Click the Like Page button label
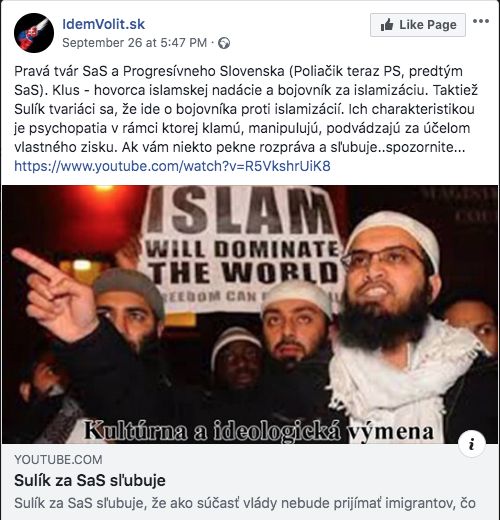Screen dimensions: 500x520 [428, 25]
